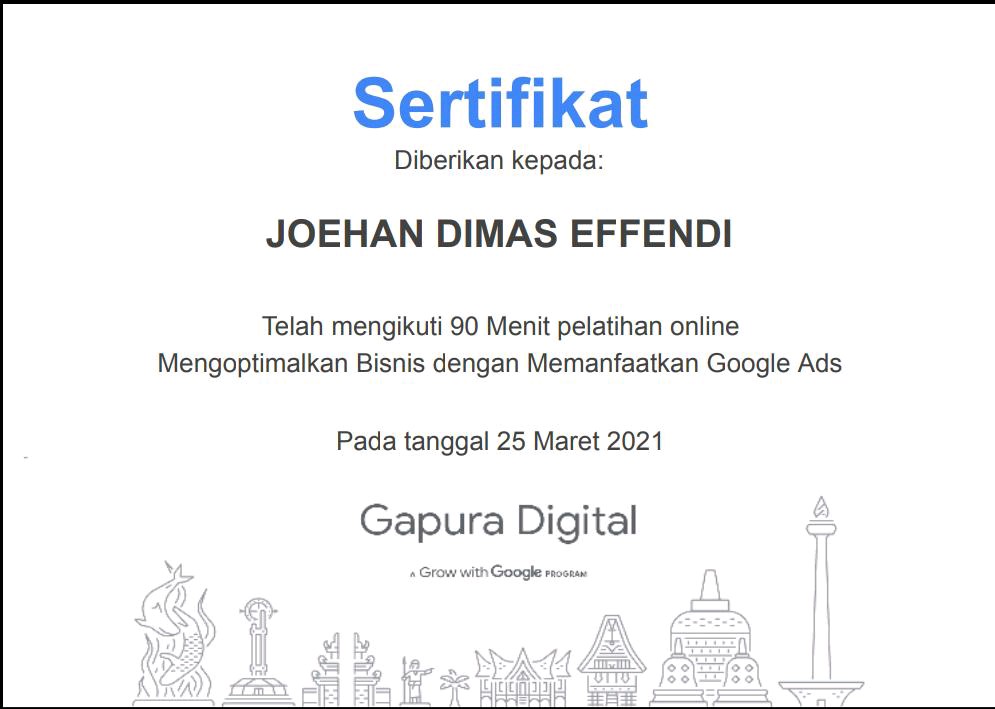The height and width of the screenshot is (709, 995).
Task: Select the "Diberikan kepada:" line
Action: point(499,160)
